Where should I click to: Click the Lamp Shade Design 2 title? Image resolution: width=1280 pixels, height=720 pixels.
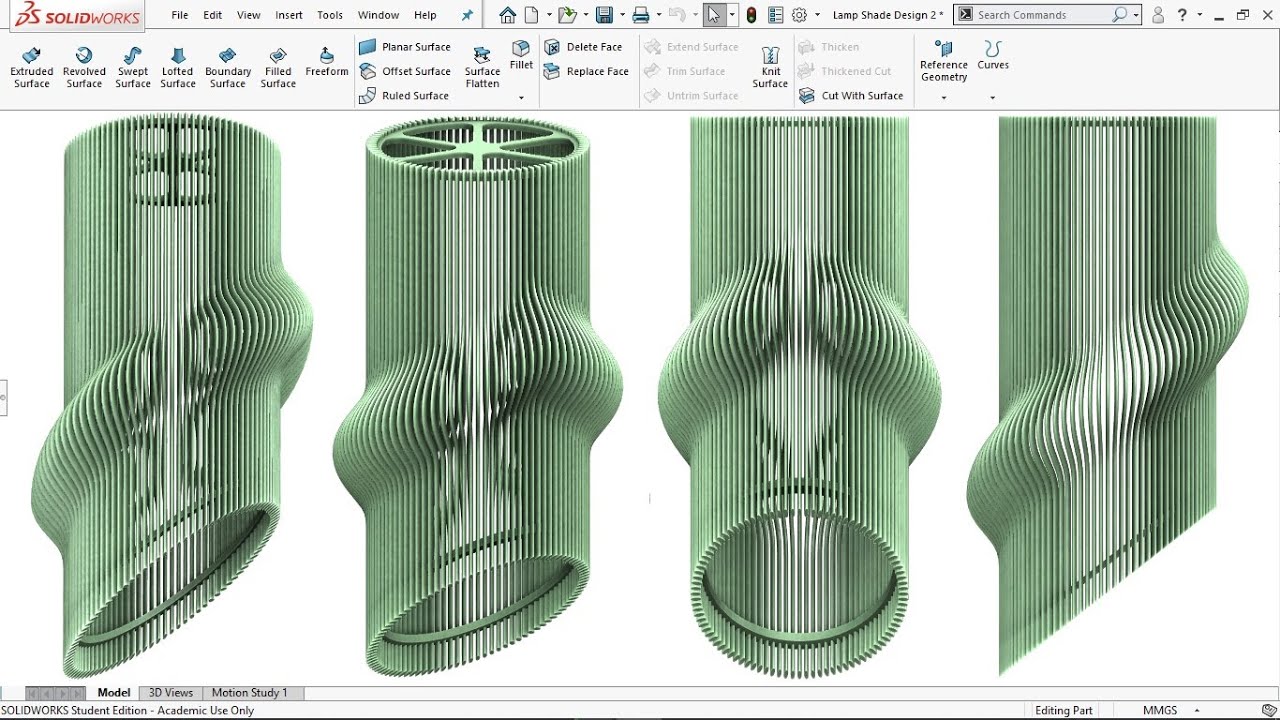coord(888,15)
